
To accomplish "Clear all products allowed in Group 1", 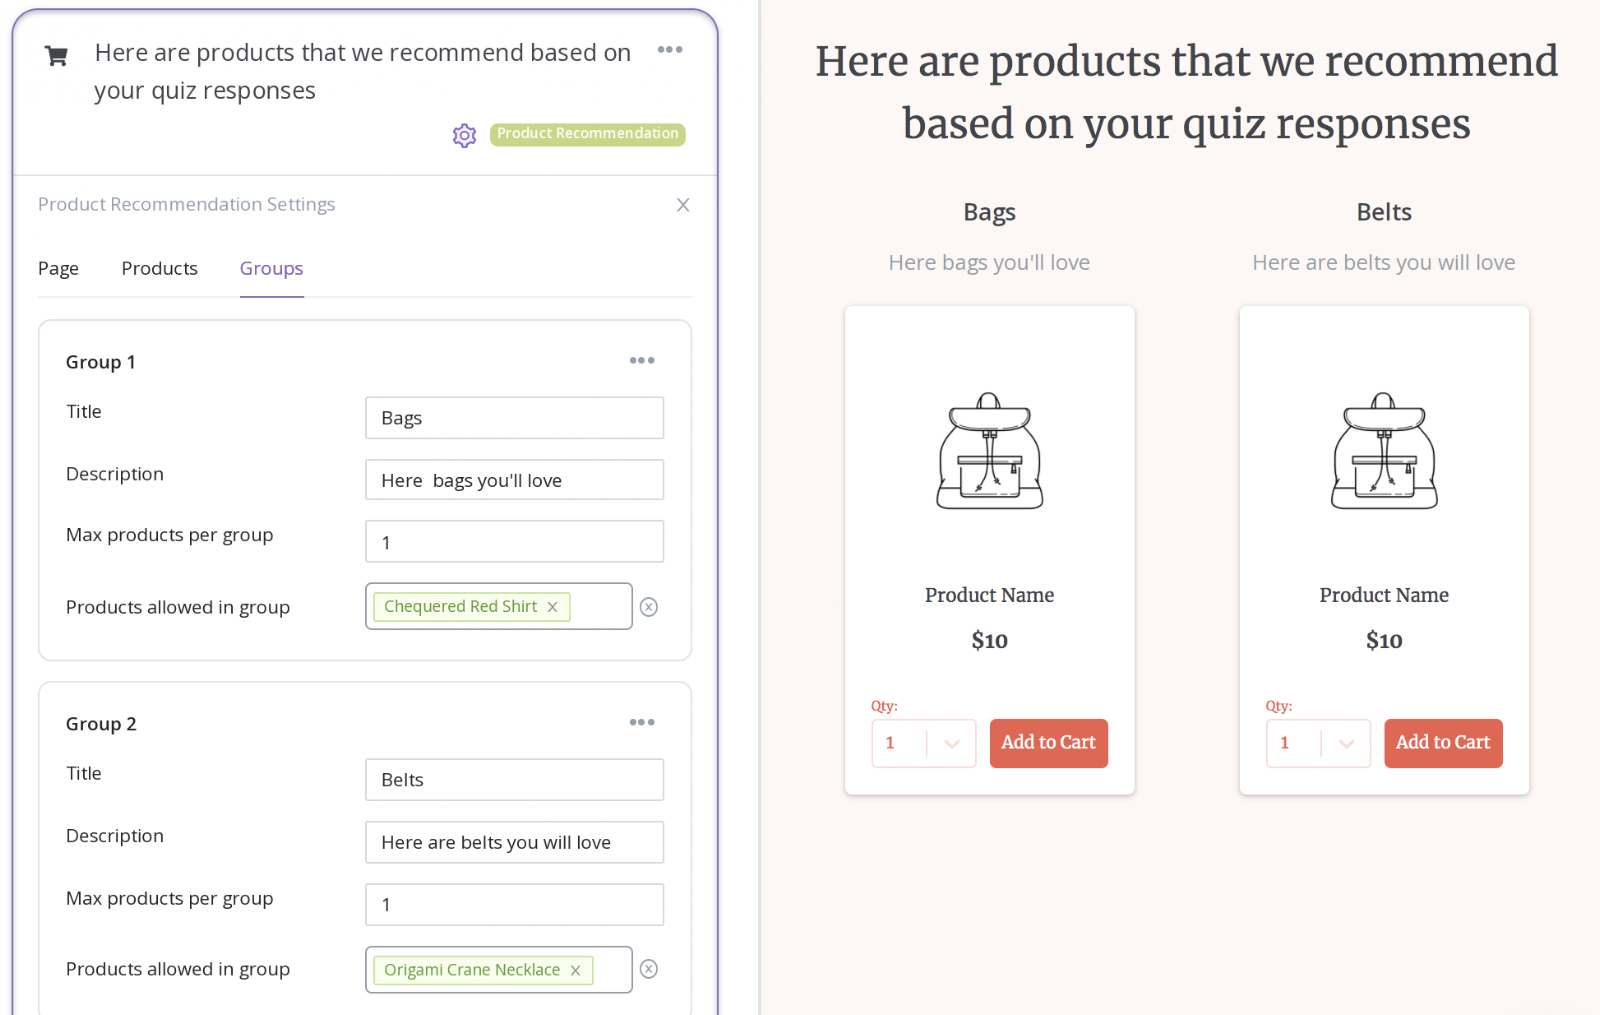I will point(649,607).
